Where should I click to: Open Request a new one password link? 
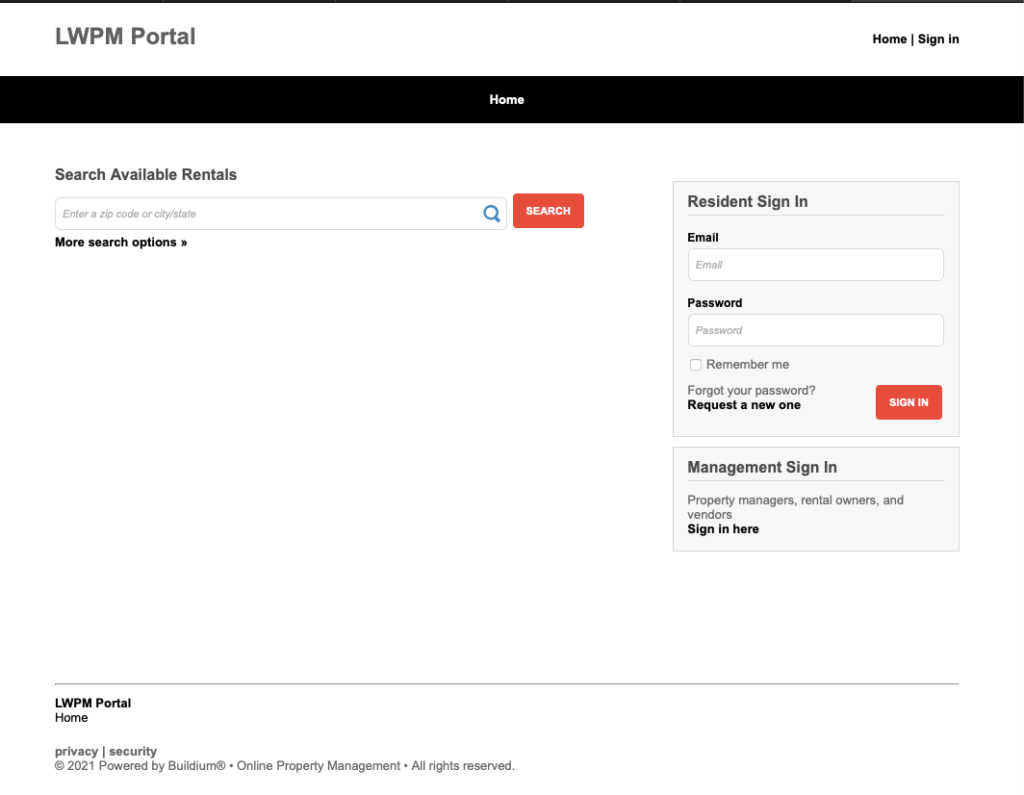(744, 405)
